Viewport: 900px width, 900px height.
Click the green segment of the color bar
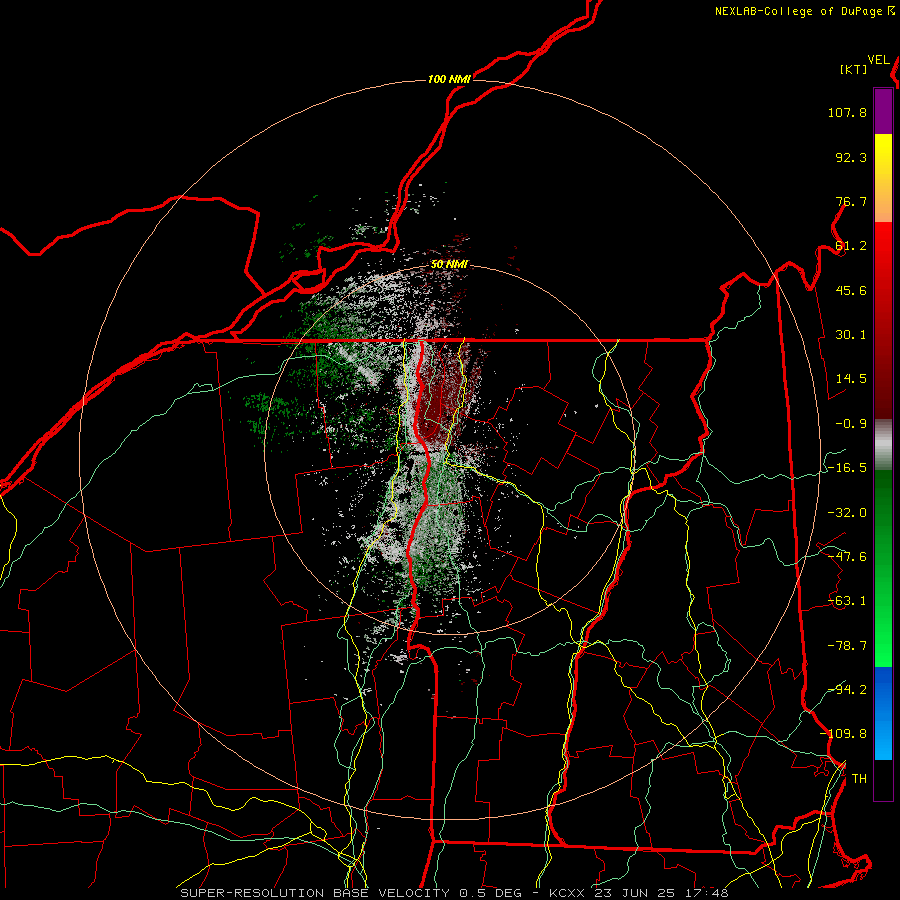(883, 568)
